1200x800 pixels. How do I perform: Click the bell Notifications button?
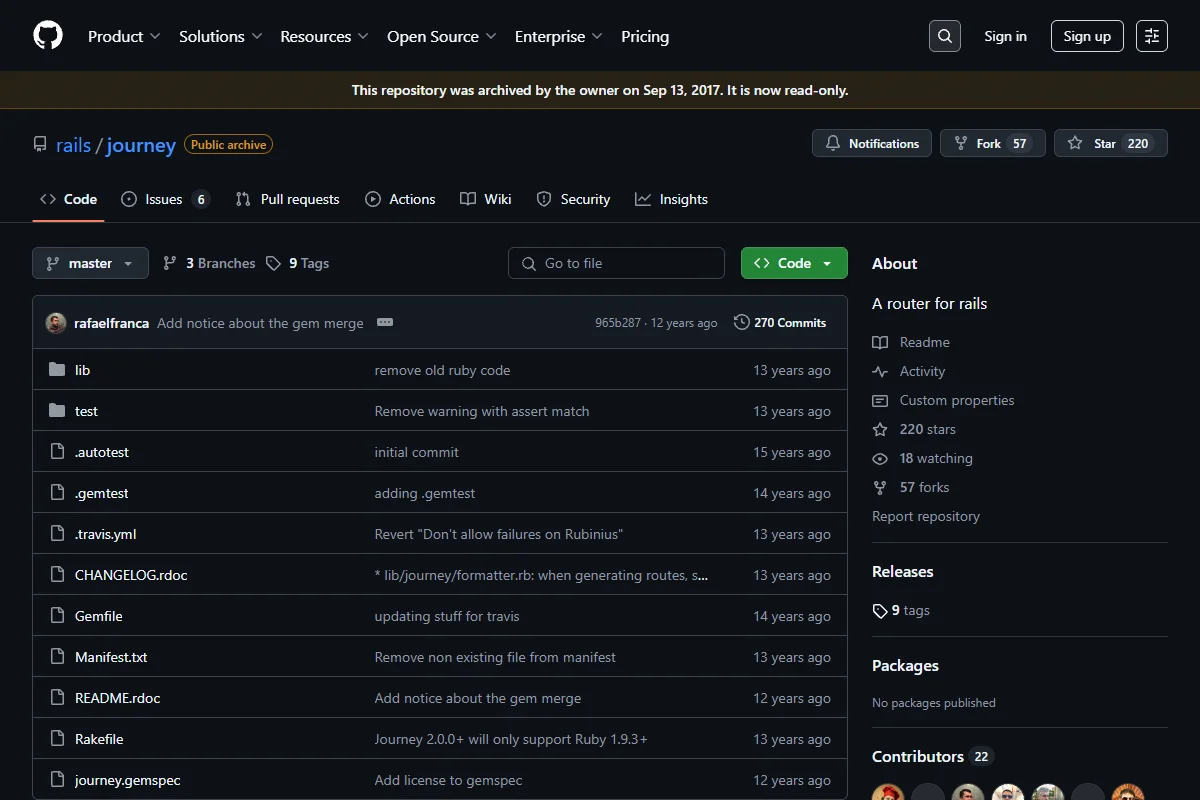872,144
